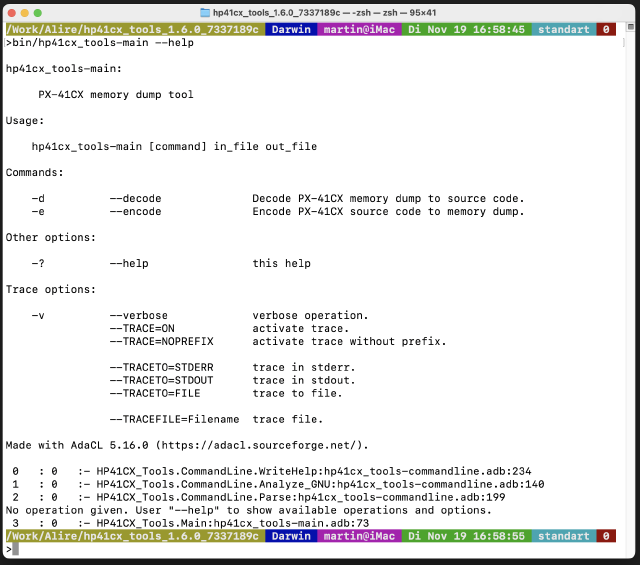Click the bottom prompt path segment
The width and height of the screenshot is (640, 565).
[135, 536]
